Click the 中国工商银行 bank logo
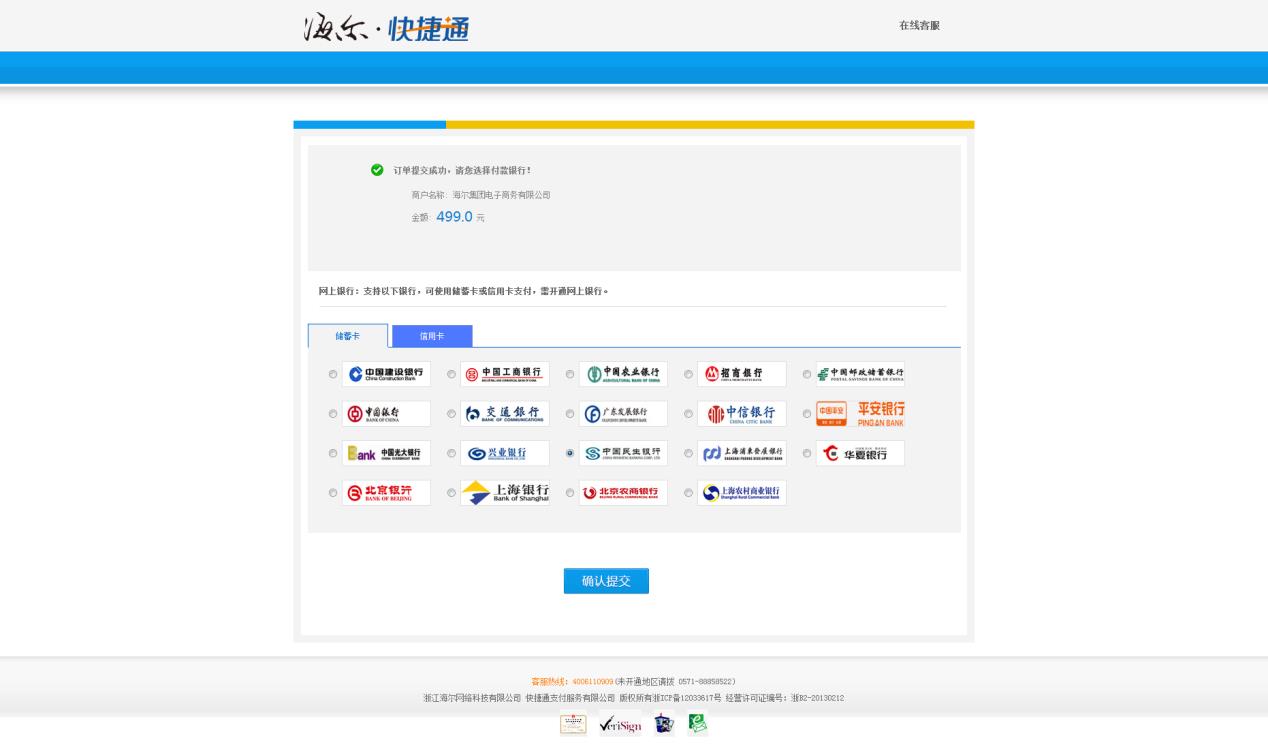This screenshot has height=751, width=1268. coord(505,374)
